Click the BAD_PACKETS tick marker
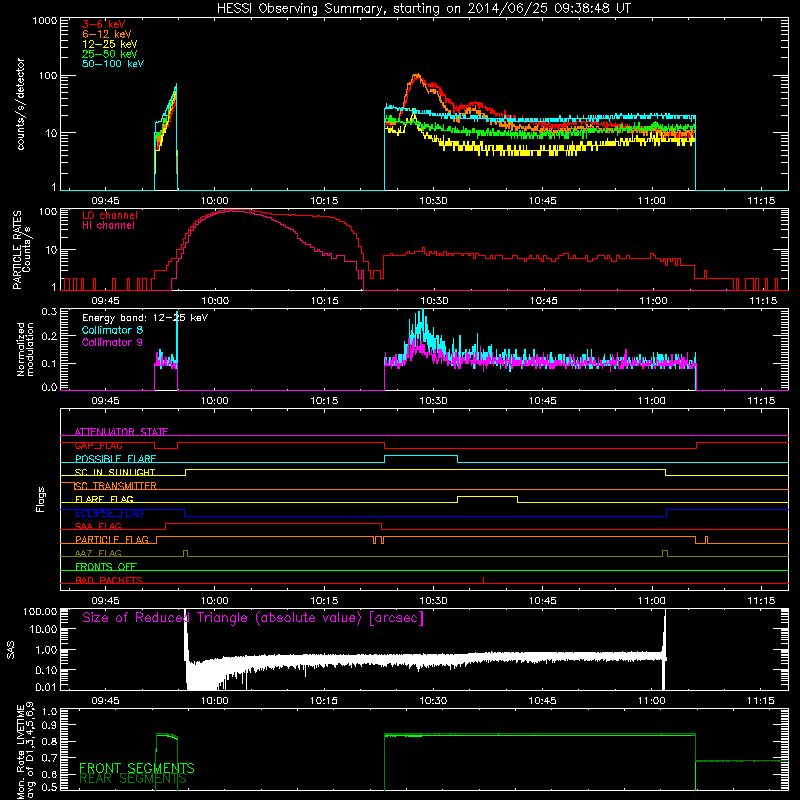This screenshot has height=800, width=800. (483, 580)
